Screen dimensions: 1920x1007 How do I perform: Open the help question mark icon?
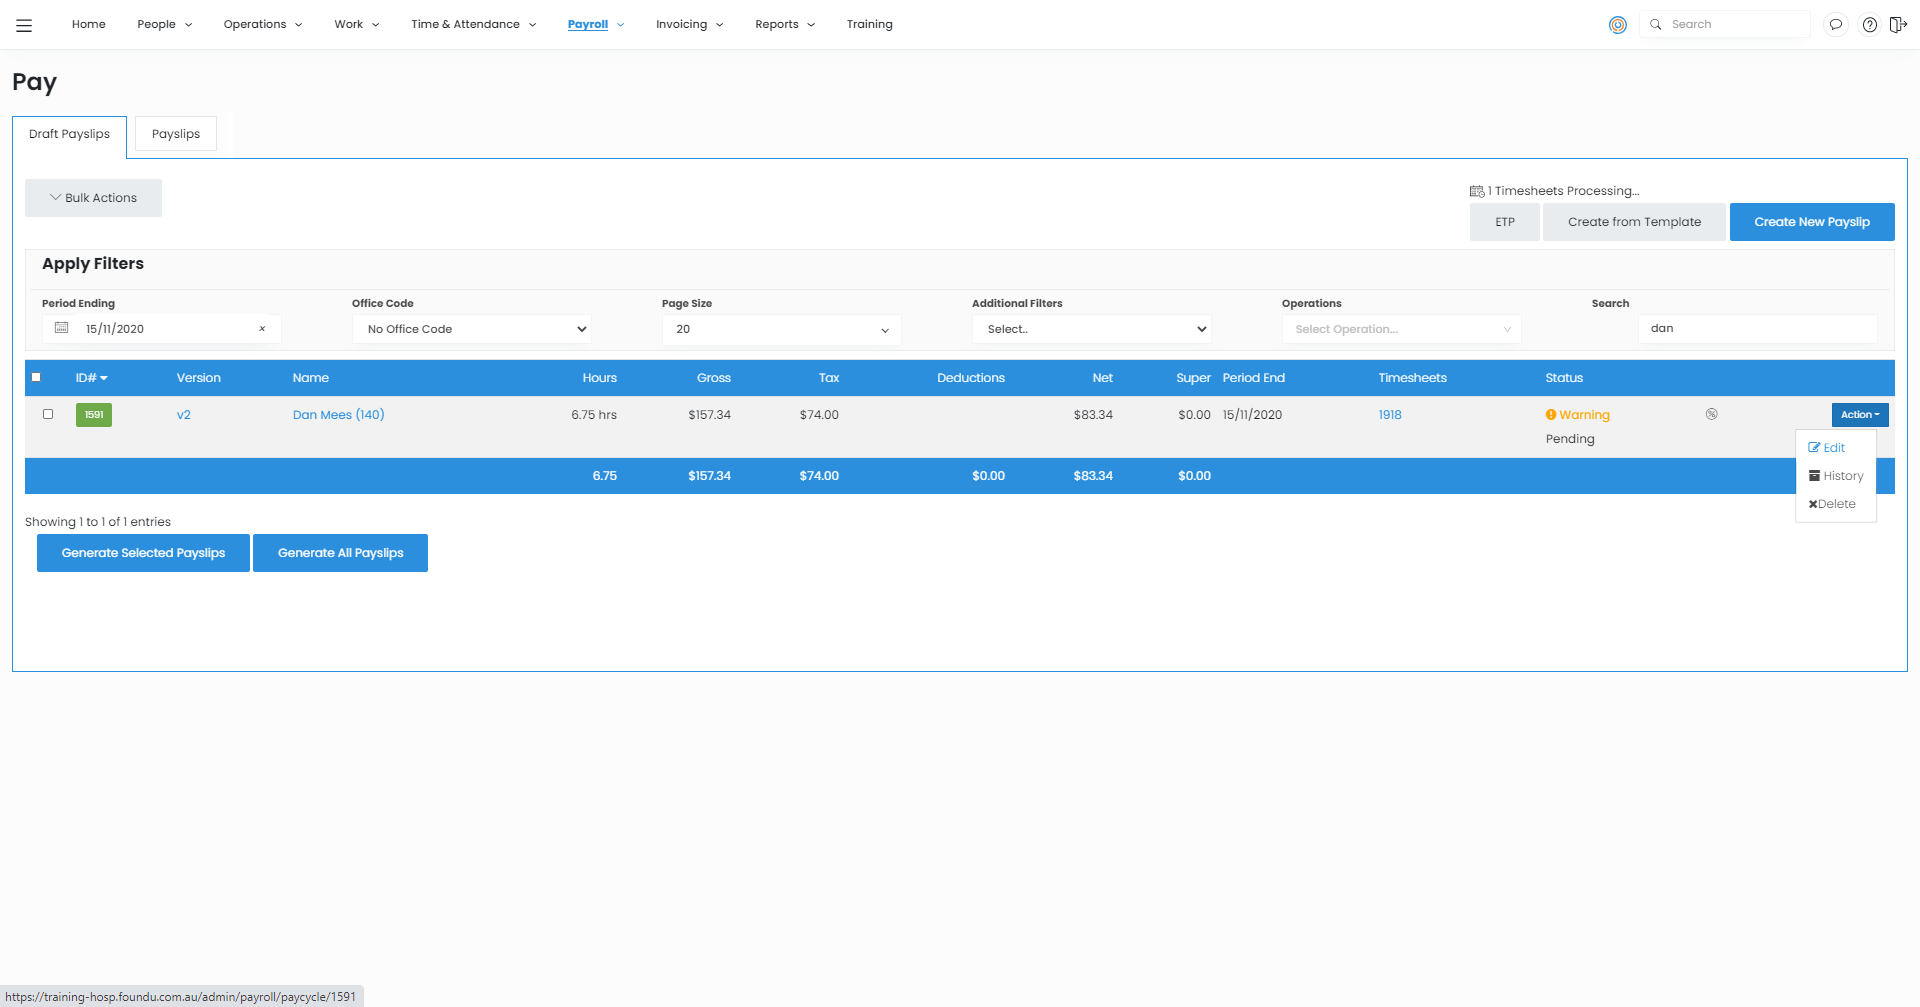[x=1869, y=25]
